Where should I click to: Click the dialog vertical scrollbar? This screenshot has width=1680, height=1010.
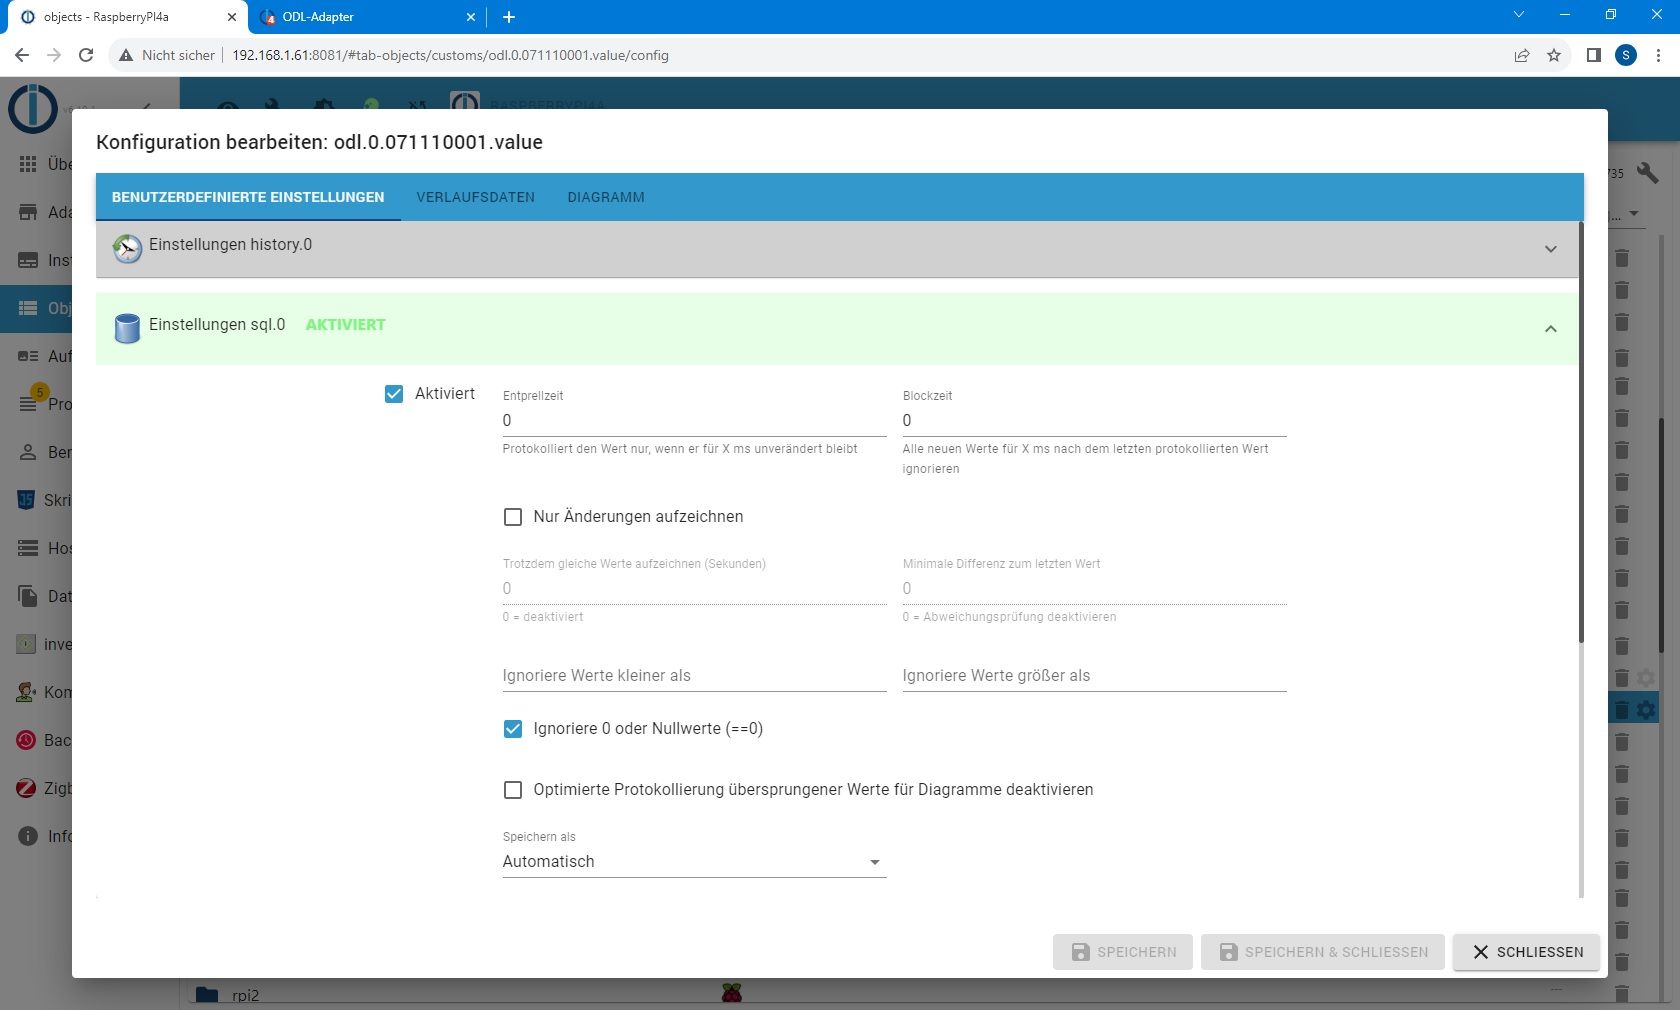point(1581,432)
